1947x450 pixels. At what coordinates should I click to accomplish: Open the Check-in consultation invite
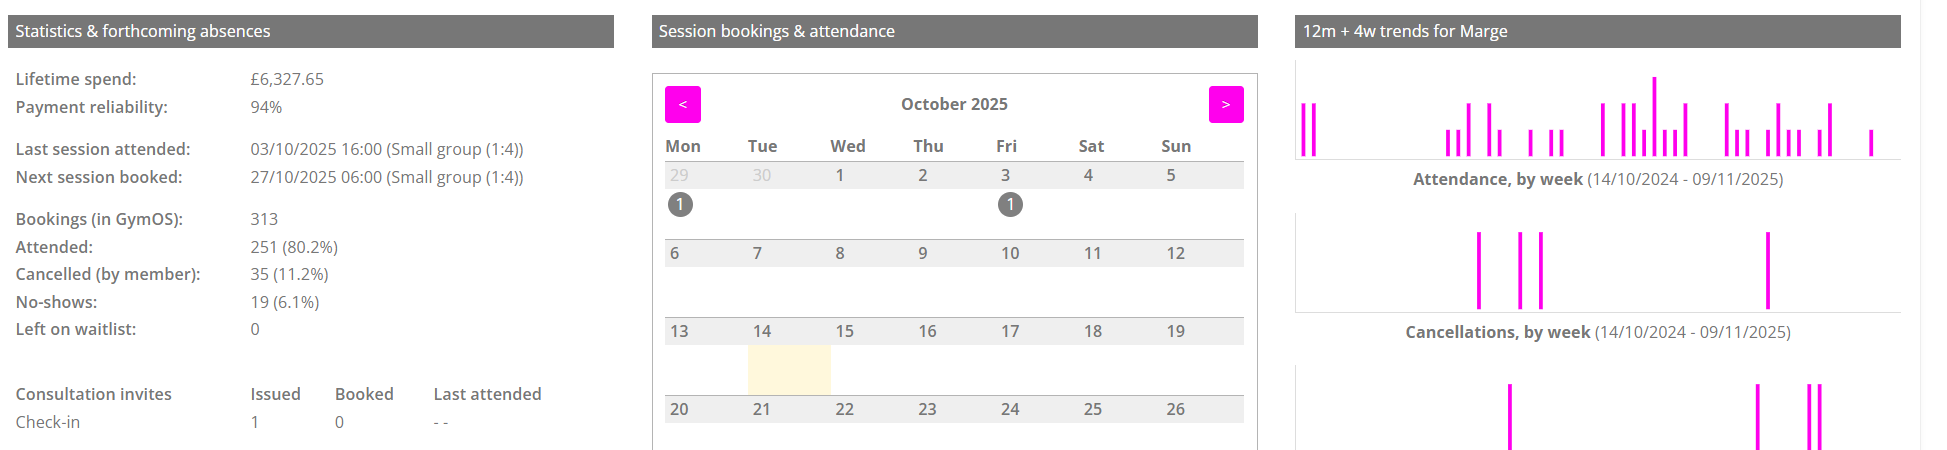pyautogui.click(x=48, y=422)
